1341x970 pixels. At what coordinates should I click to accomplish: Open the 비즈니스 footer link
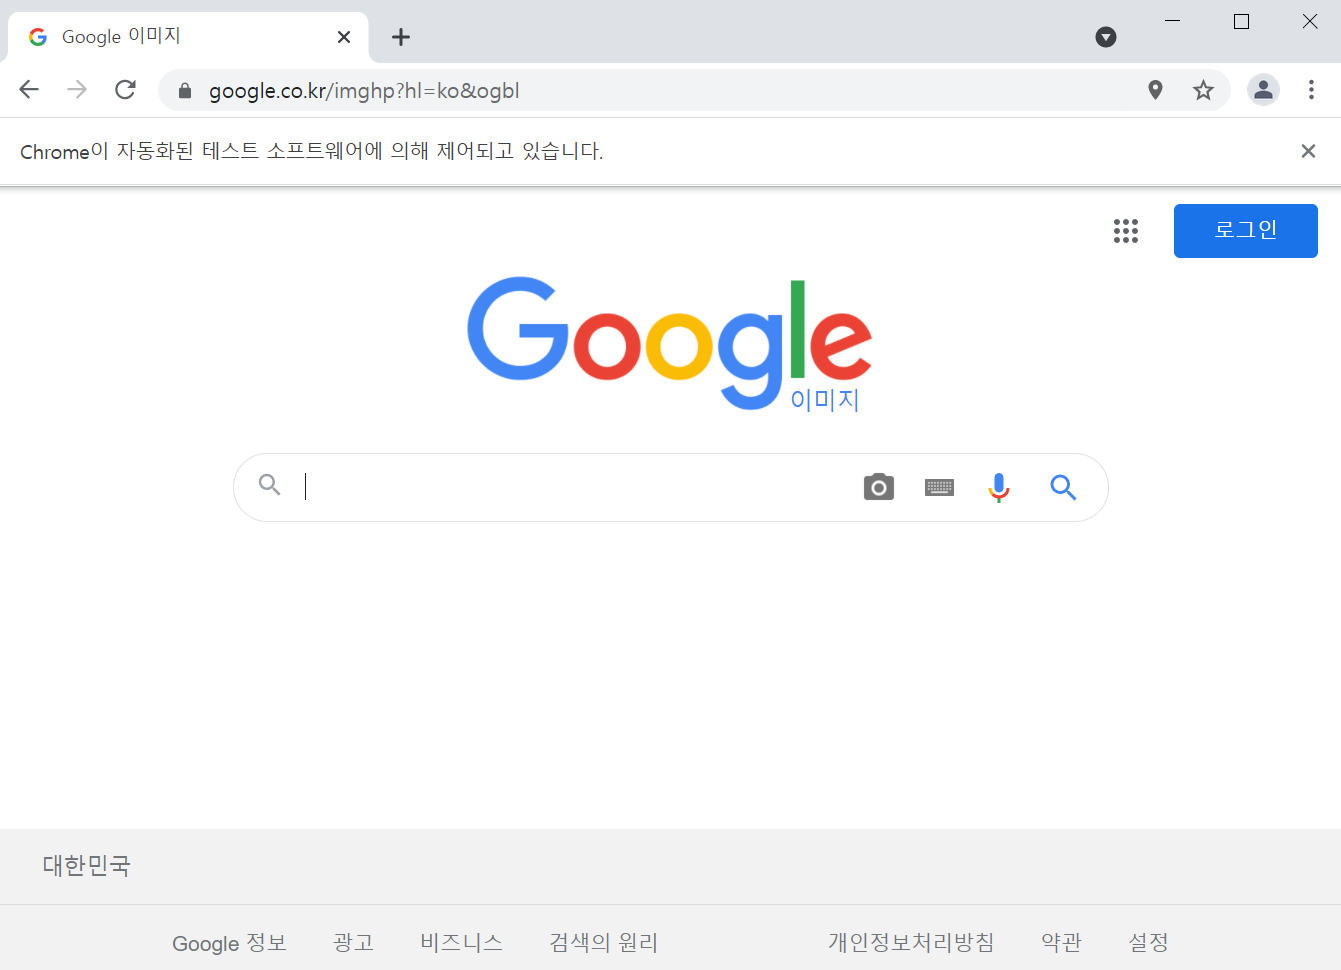pos(461,943)
